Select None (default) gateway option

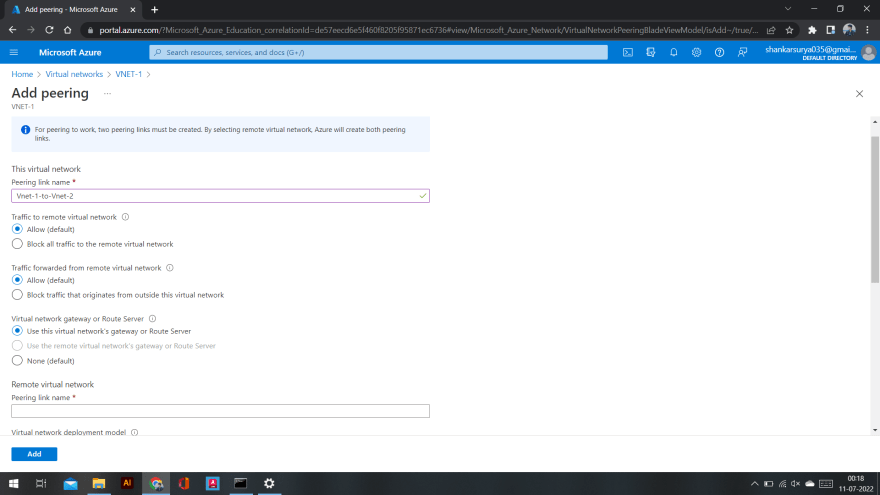tap(17, 360)
